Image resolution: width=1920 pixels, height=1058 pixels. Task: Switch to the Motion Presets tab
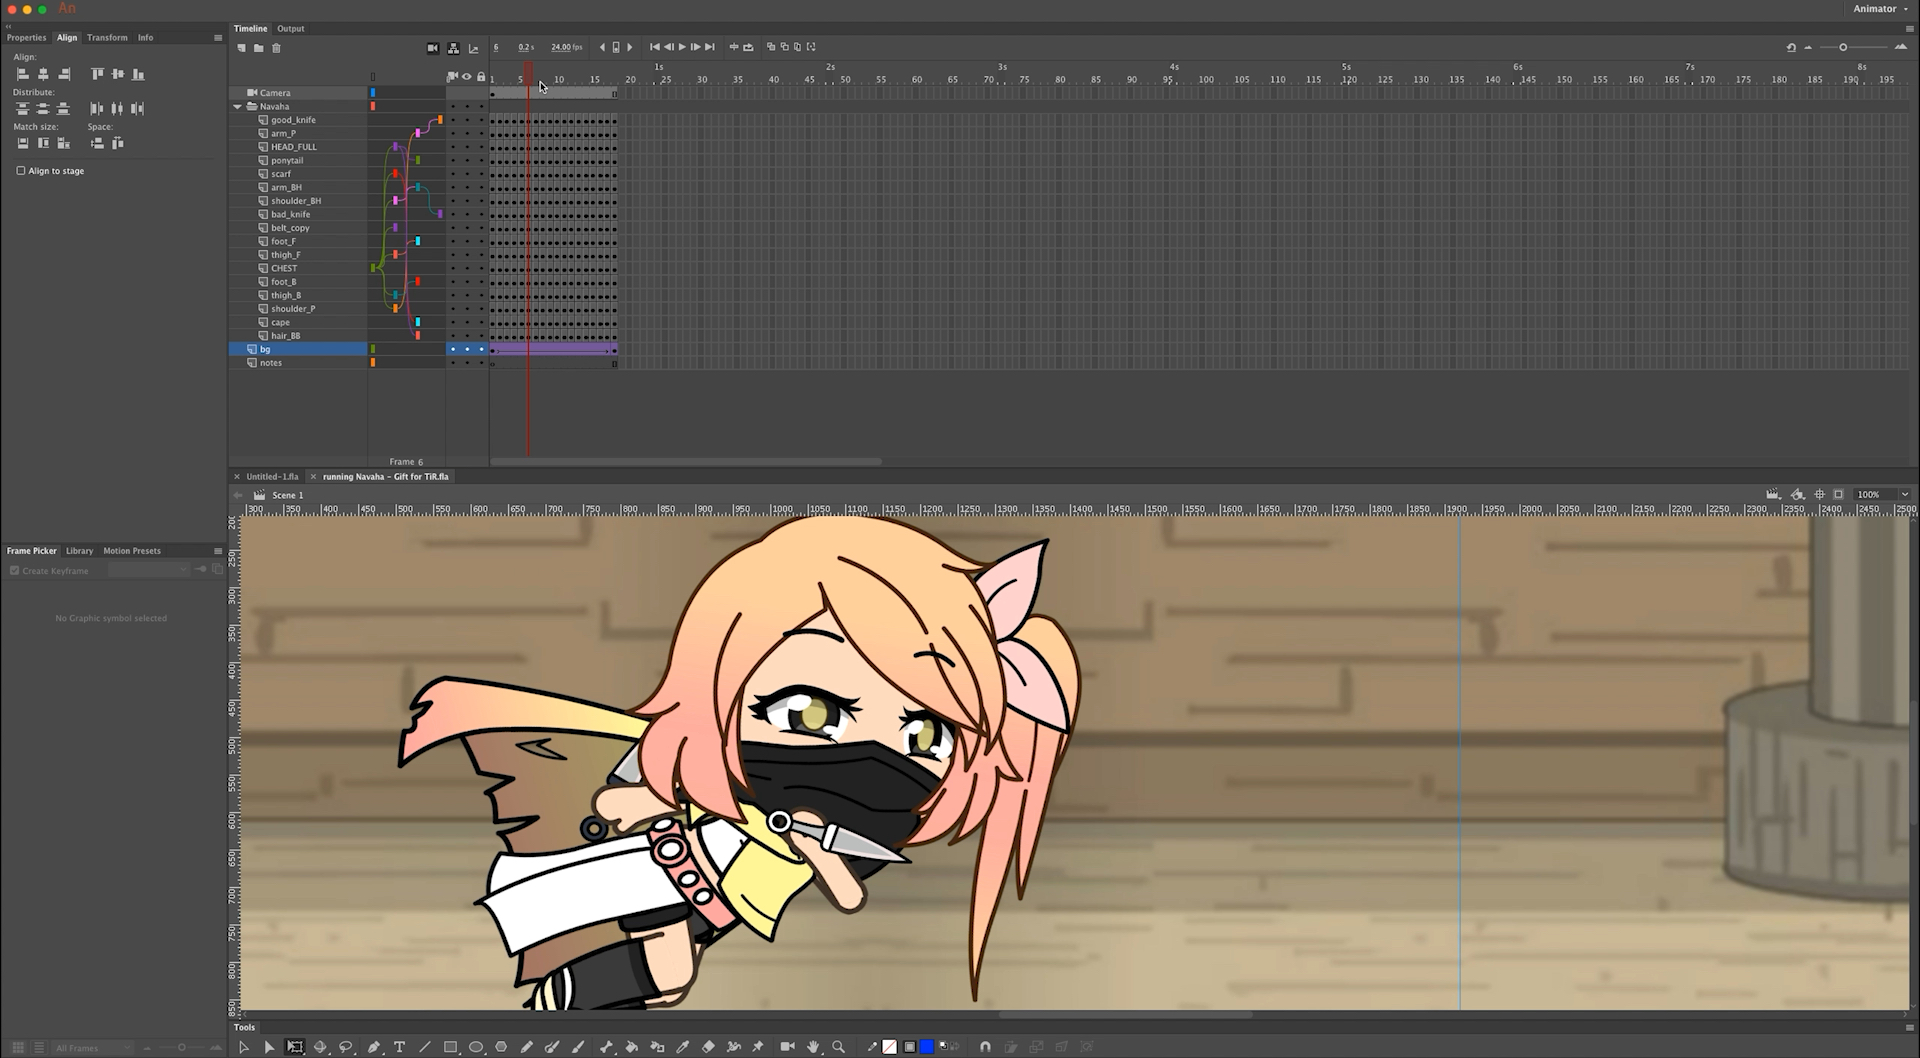[132, 551]
